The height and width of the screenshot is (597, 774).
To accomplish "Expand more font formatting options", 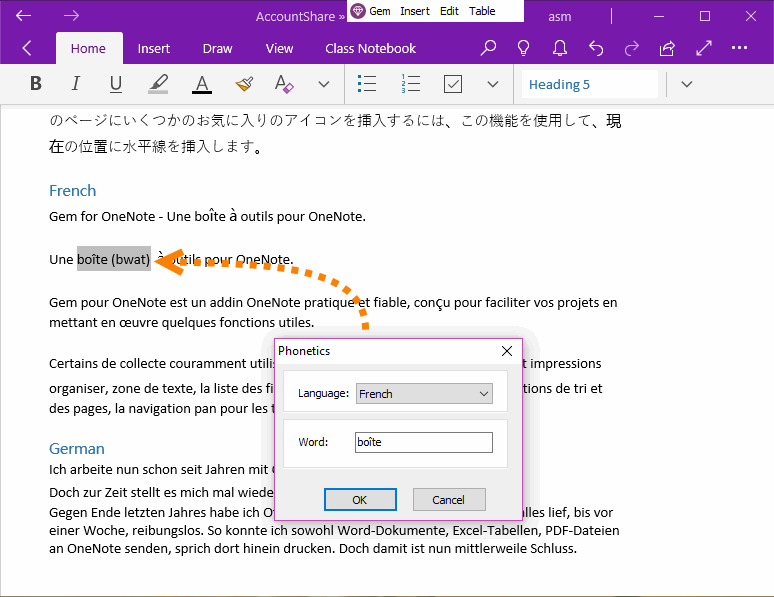I will tap(324, 84).
